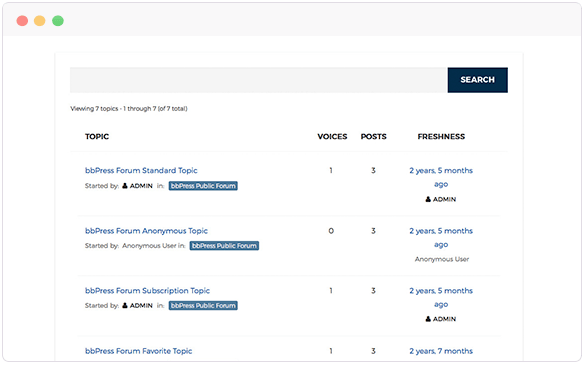Focus the forum search input field
Image resolution: width=585 pixels, height=366 pixels.
point(259,80)
